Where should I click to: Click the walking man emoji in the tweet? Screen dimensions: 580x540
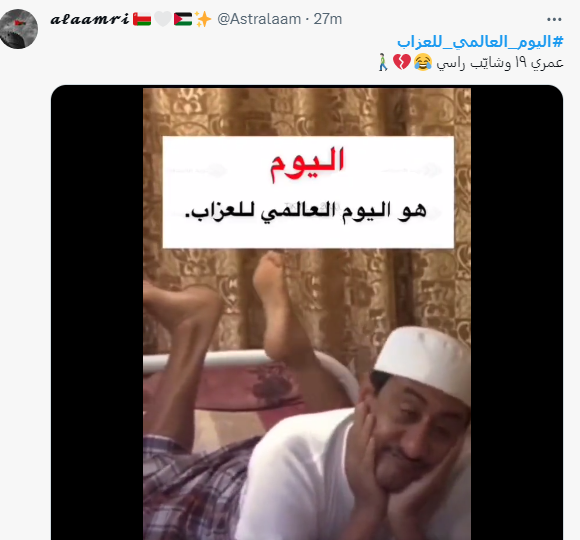click(x=383, y=62)
